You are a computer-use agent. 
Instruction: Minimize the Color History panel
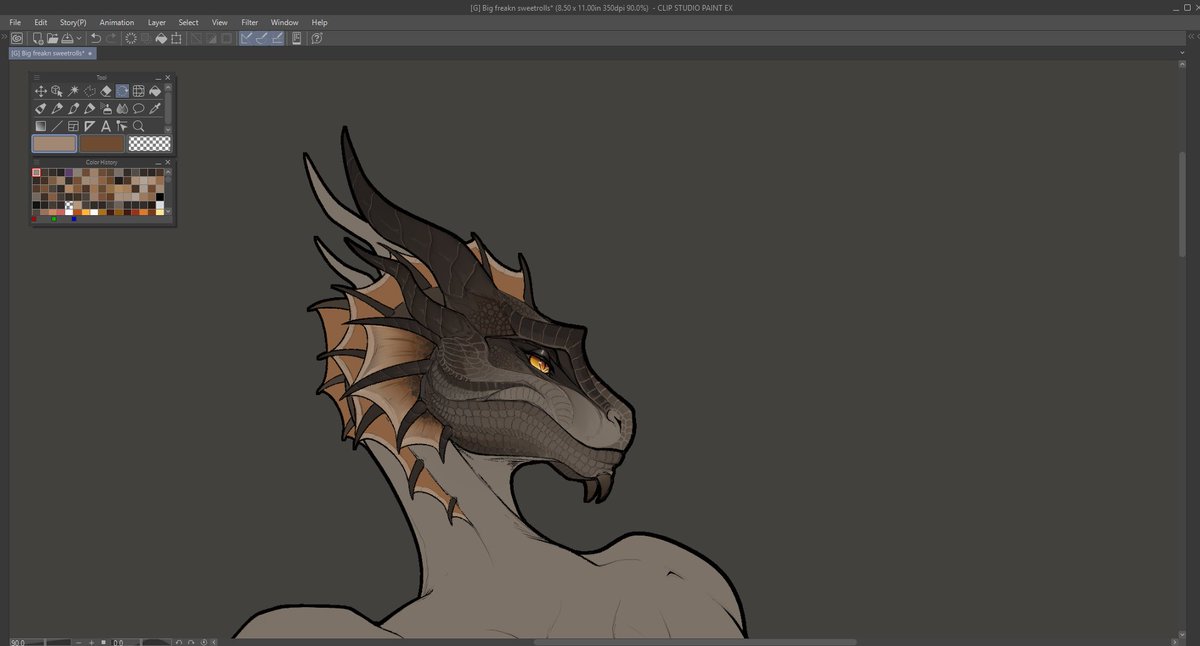coord(158,161)
